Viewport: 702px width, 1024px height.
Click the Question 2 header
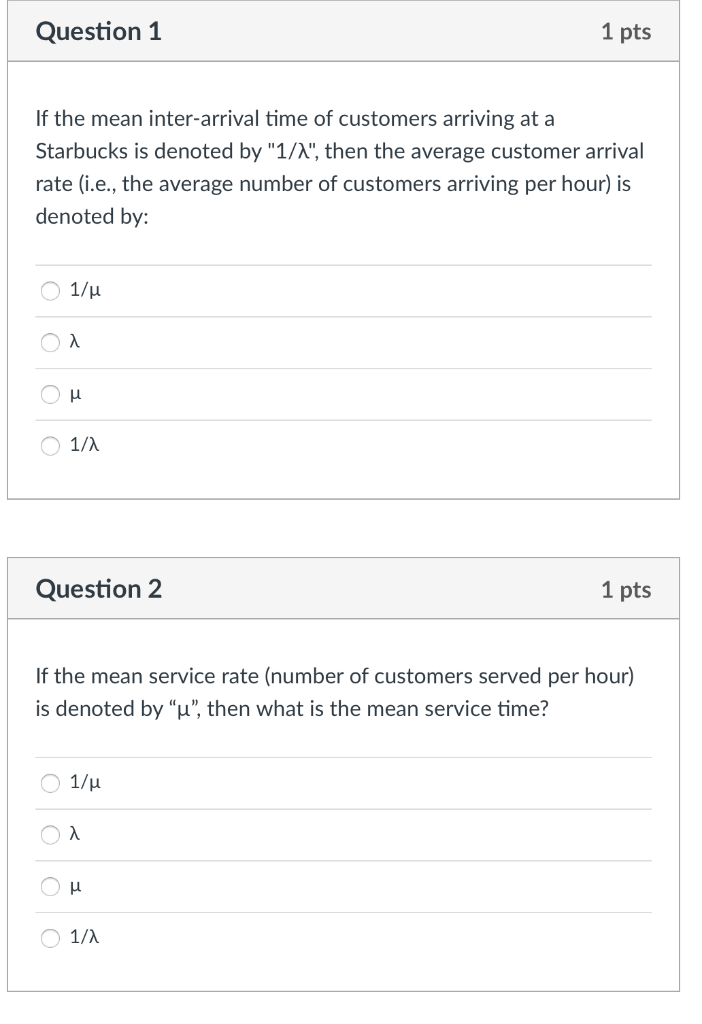click(96, 589)
